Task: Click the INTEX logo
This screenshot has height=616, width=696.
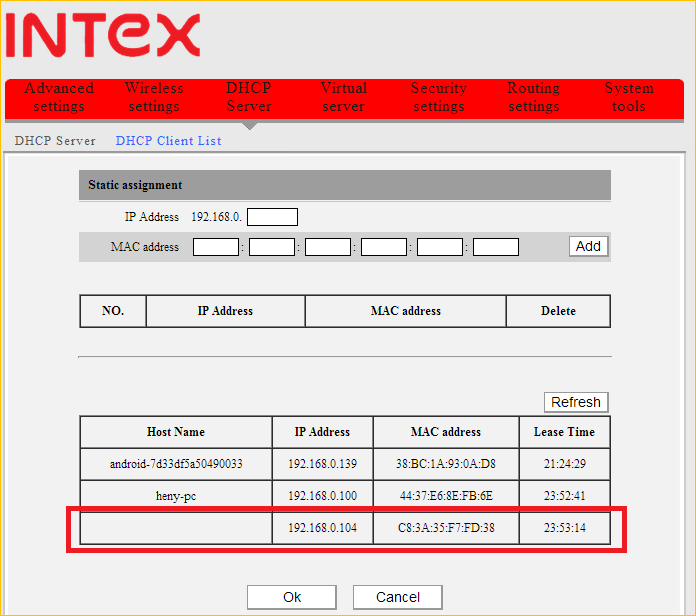Action: point(103,33)
